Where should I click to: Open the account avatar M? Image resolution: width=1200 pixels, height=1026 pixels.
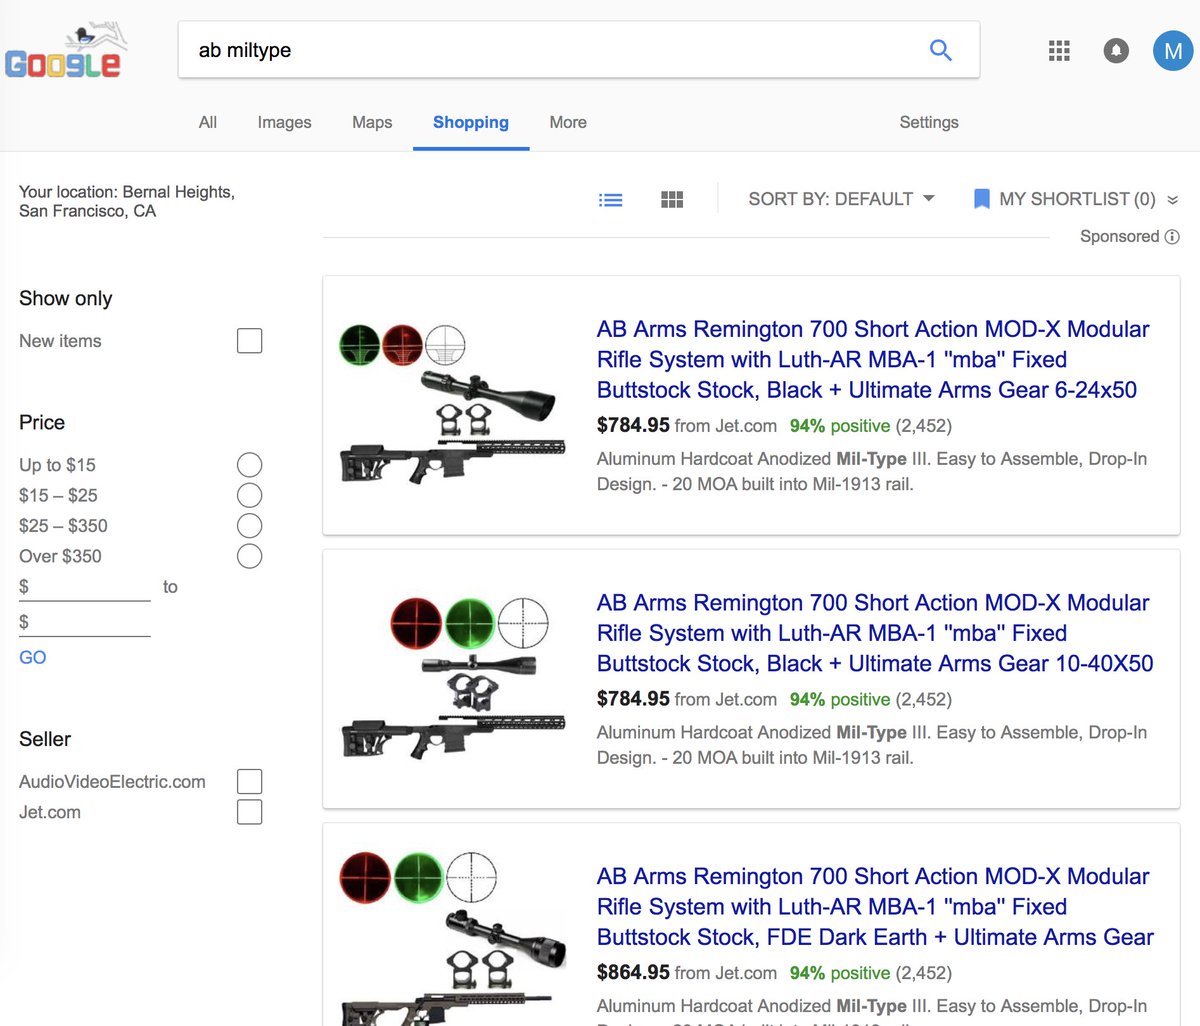[1173, 50]
